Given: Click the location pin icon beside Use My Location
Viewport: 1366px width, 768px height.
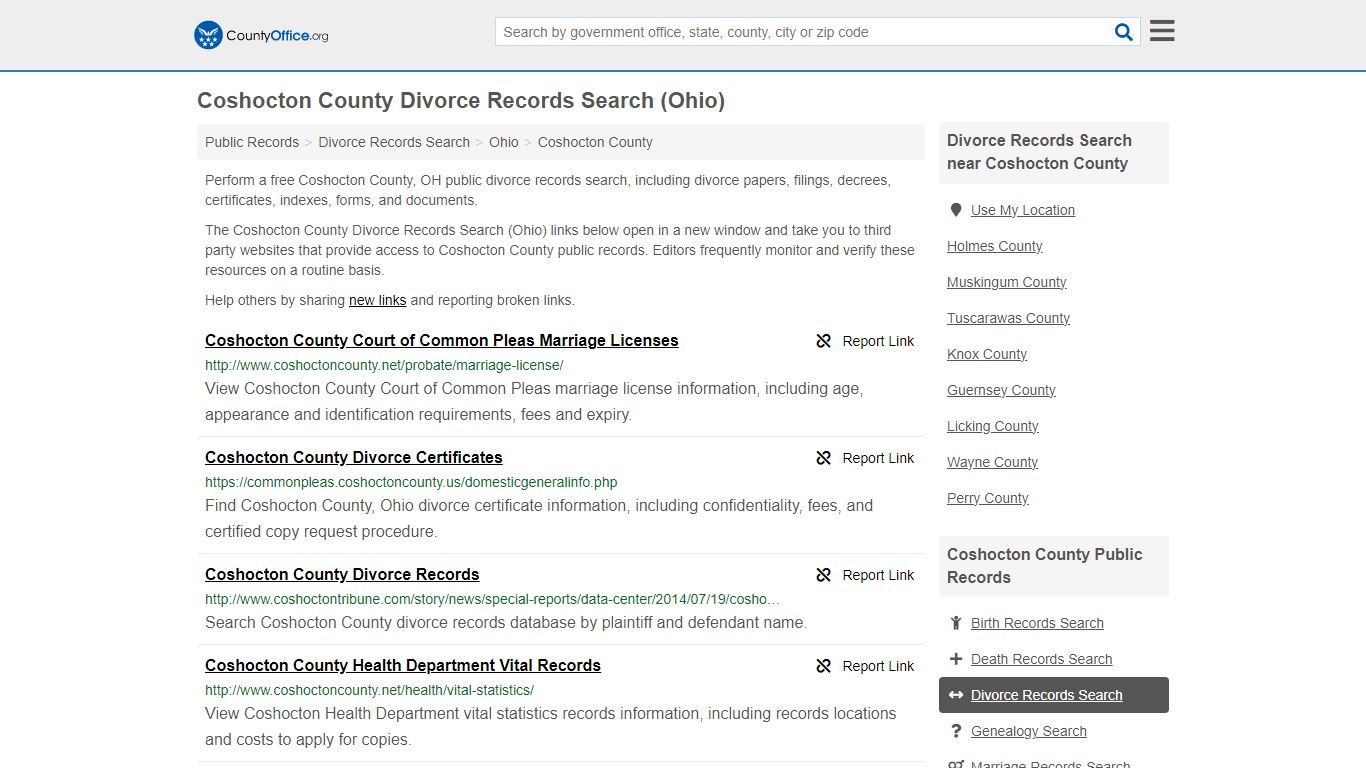Looking at the screenshot, I should coord(956,210).
